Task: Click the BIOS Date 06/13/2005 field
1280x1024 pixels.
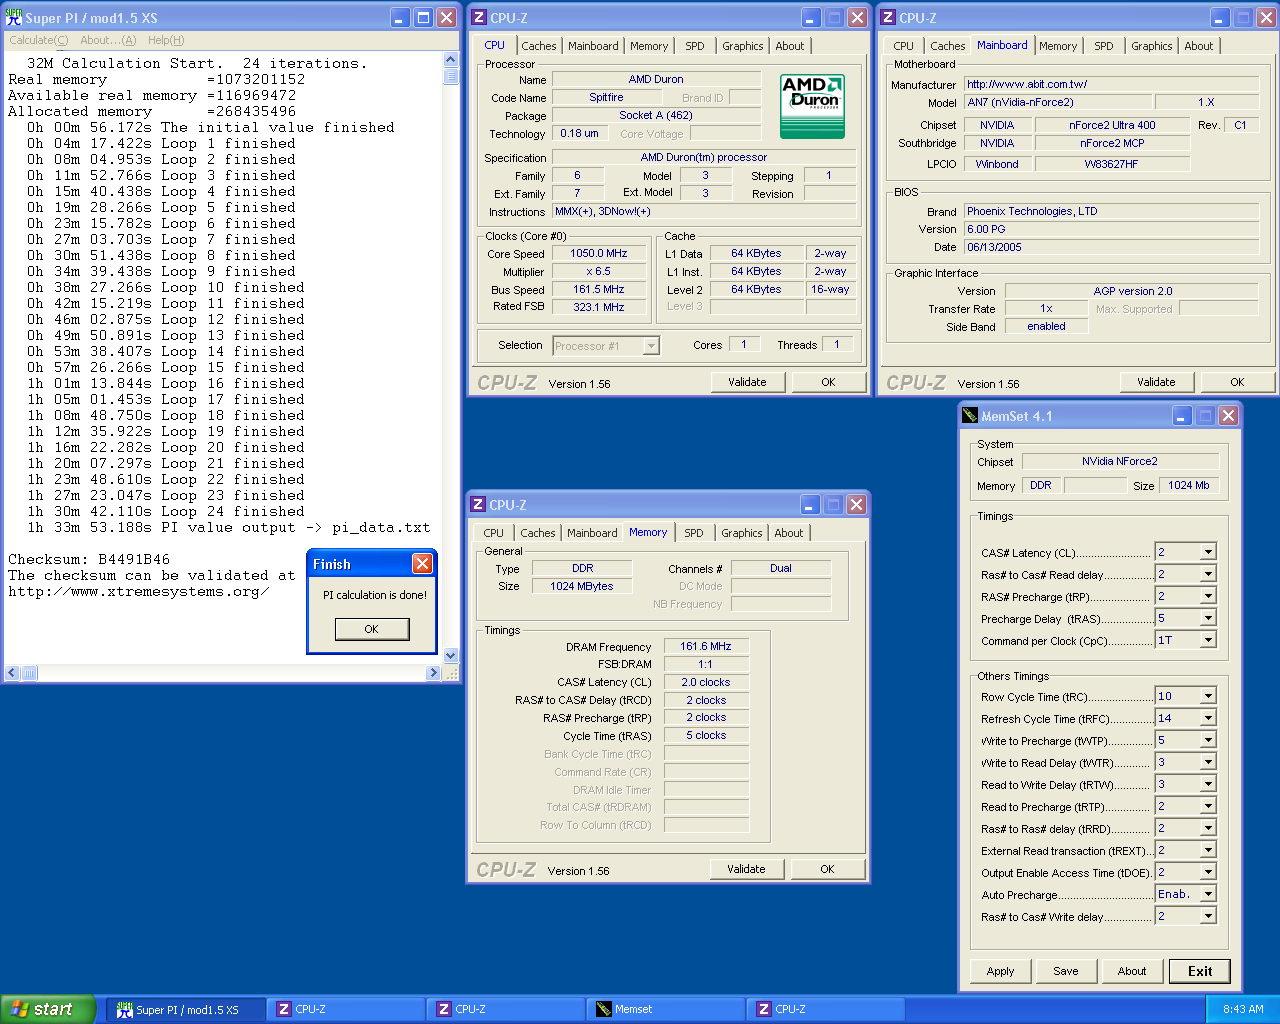Action: [x=1111, y=247]
